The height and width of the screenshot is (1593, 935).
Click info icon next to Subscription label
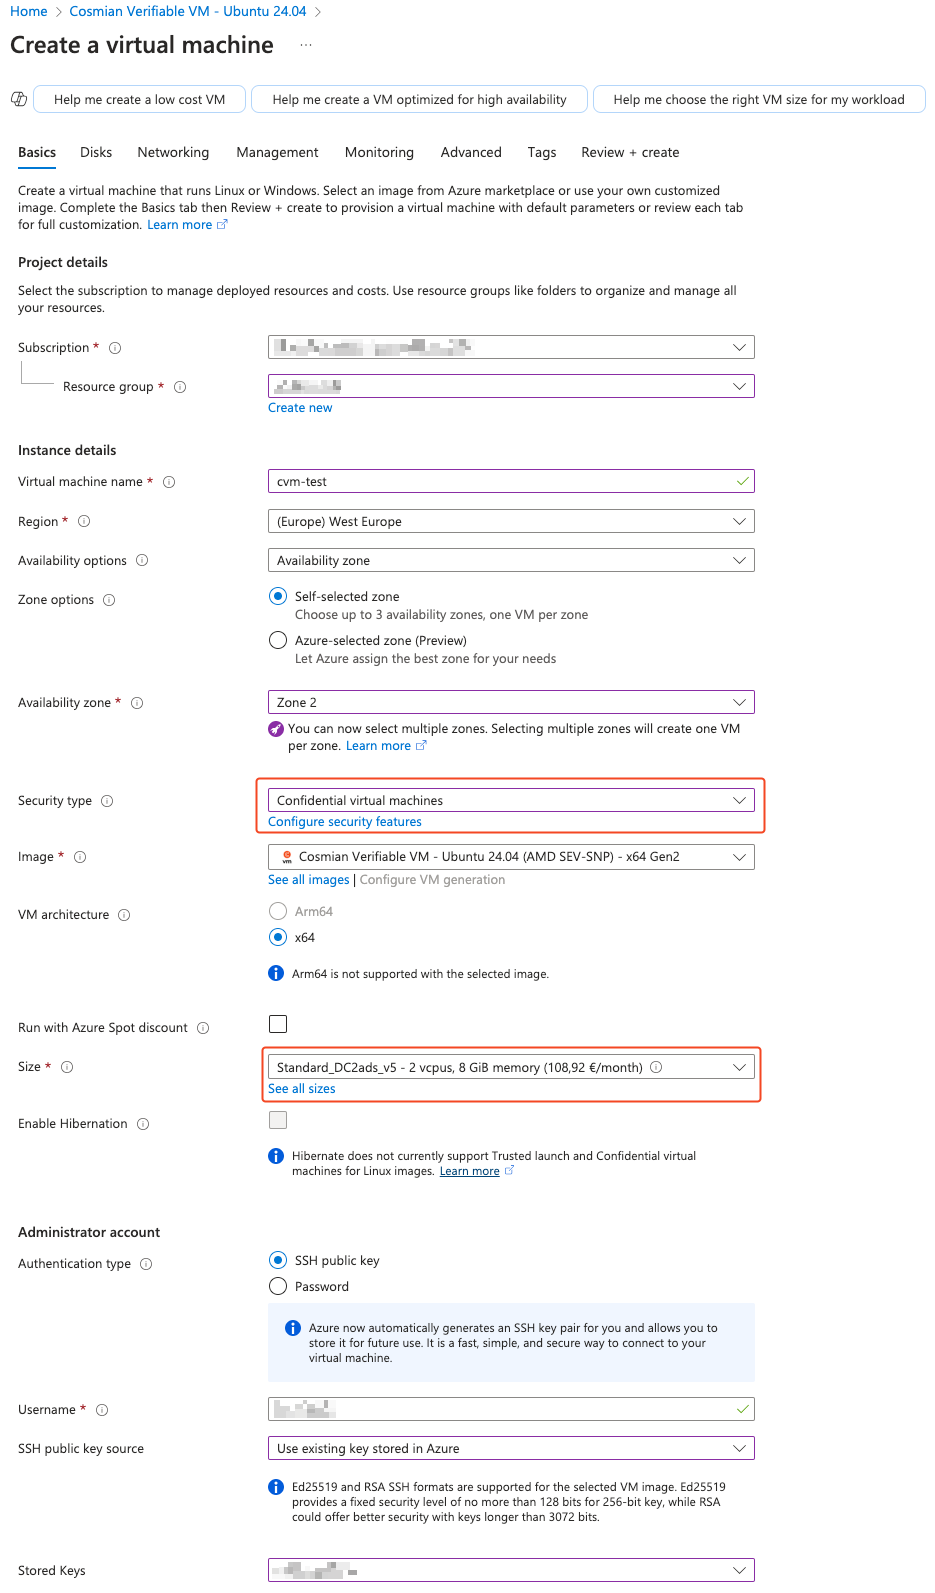115,348
